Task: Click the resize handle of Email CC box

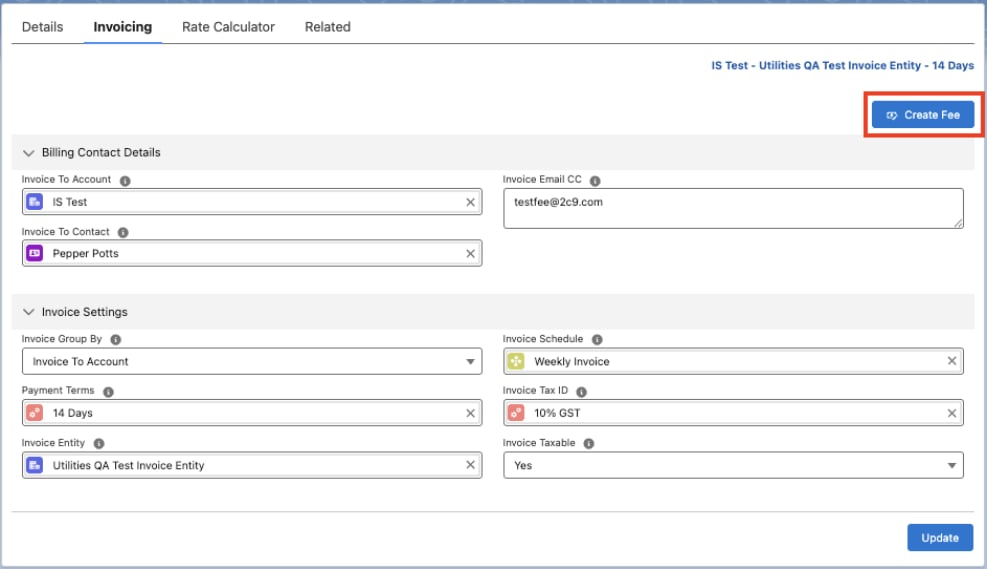Action: coord(958,223)
